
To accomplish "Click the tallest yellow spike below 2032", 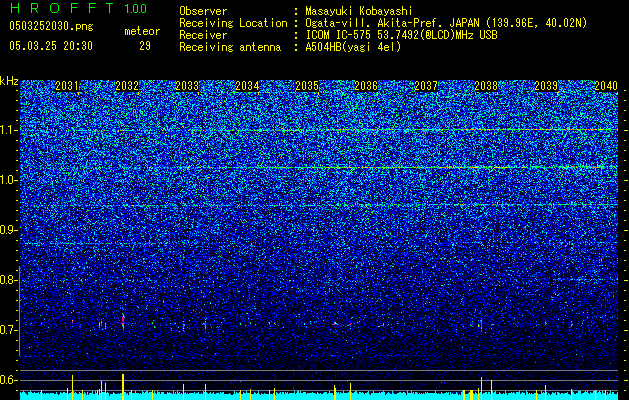I will point(123,387).
